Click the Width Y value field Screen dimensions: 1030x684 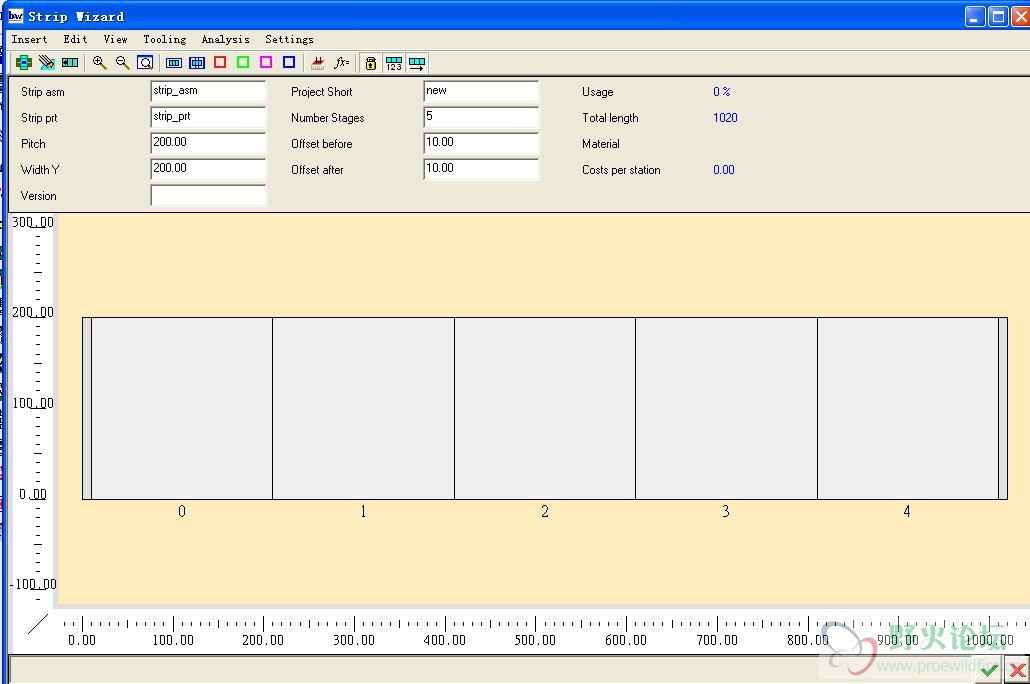pos(208,169)
